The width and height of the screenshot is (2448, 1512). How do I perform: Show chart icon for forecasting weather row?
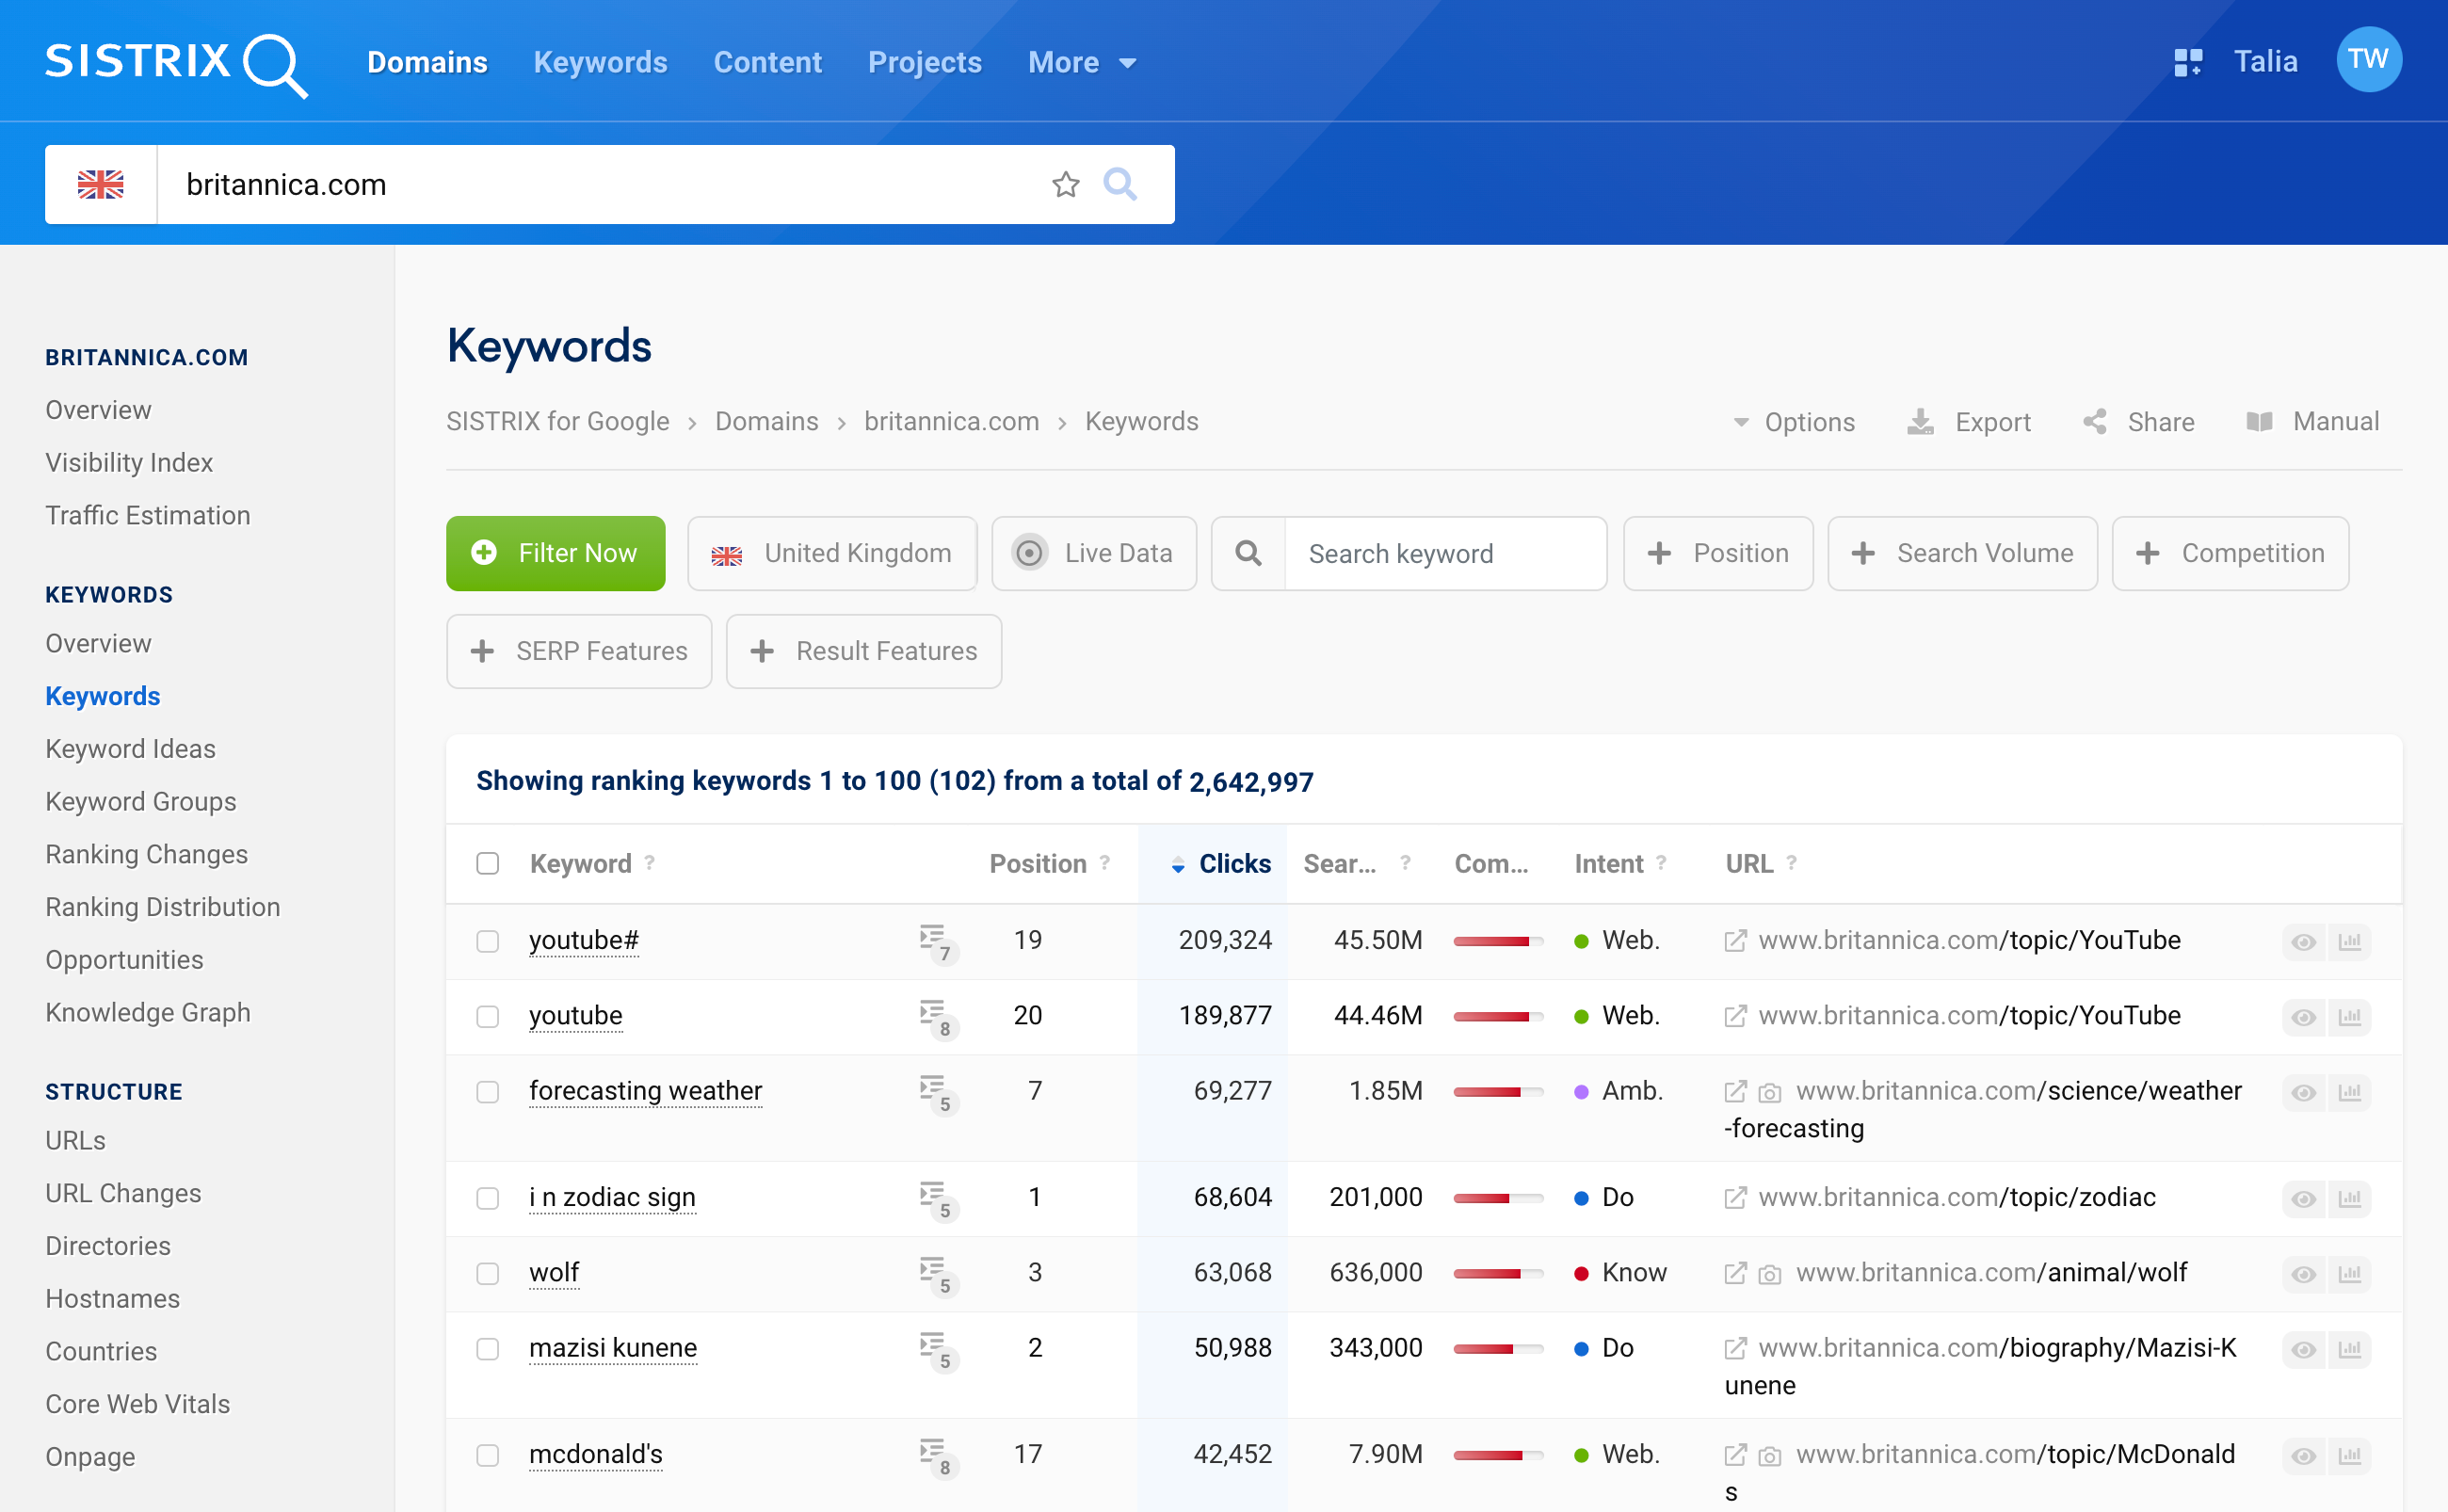2349,1092
